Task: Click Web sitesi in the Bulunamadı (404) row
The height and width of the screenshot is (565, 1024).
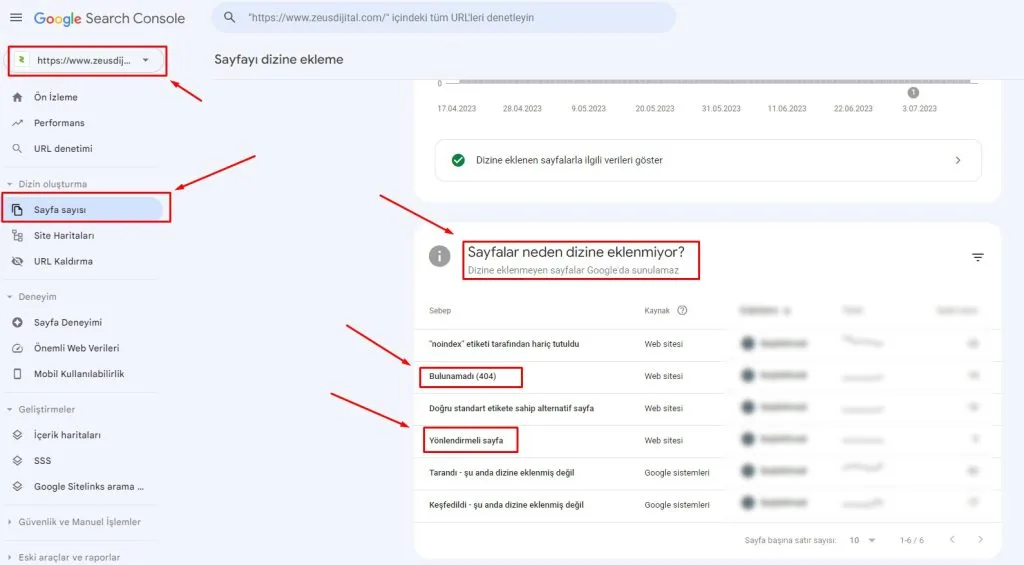Action: (x=664, y=376)
